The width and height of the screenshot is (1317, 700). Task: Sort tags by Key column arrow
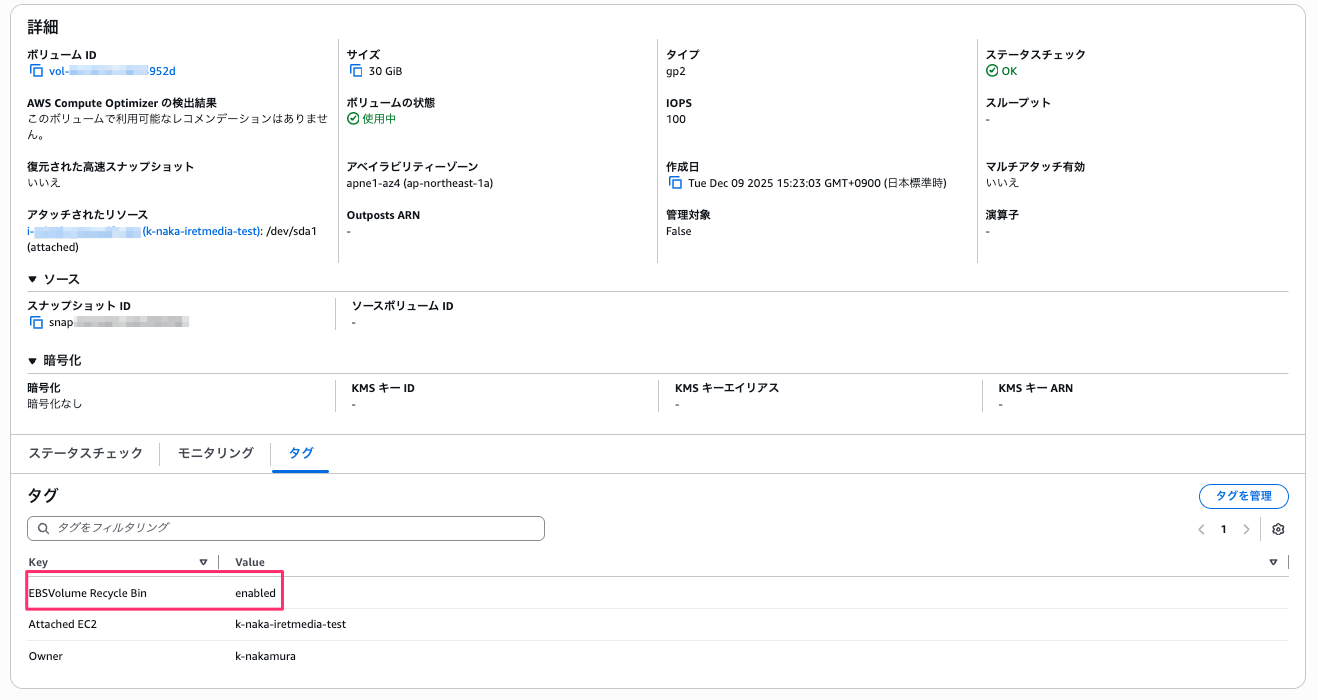[x=204, y=562]
